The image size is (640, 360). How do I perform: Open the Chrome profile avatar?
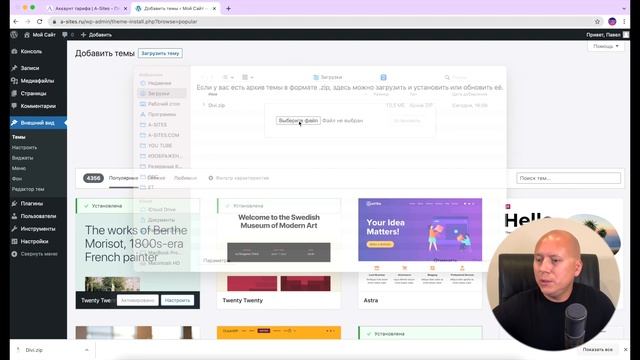point(612,22)
